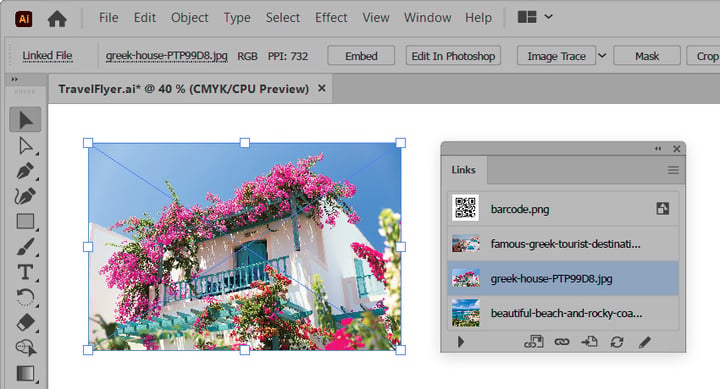Viewport: 720px width, 389px height.
Task: Open the View menu
Action: click(x=376, y=17)
